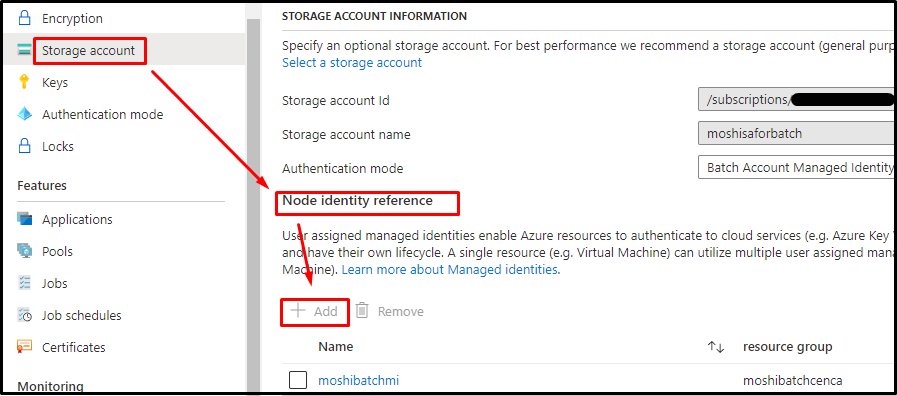This screenshot has height=396, width=897.
Task: Sort identities by Name column arrows
Action: (716, 347)
